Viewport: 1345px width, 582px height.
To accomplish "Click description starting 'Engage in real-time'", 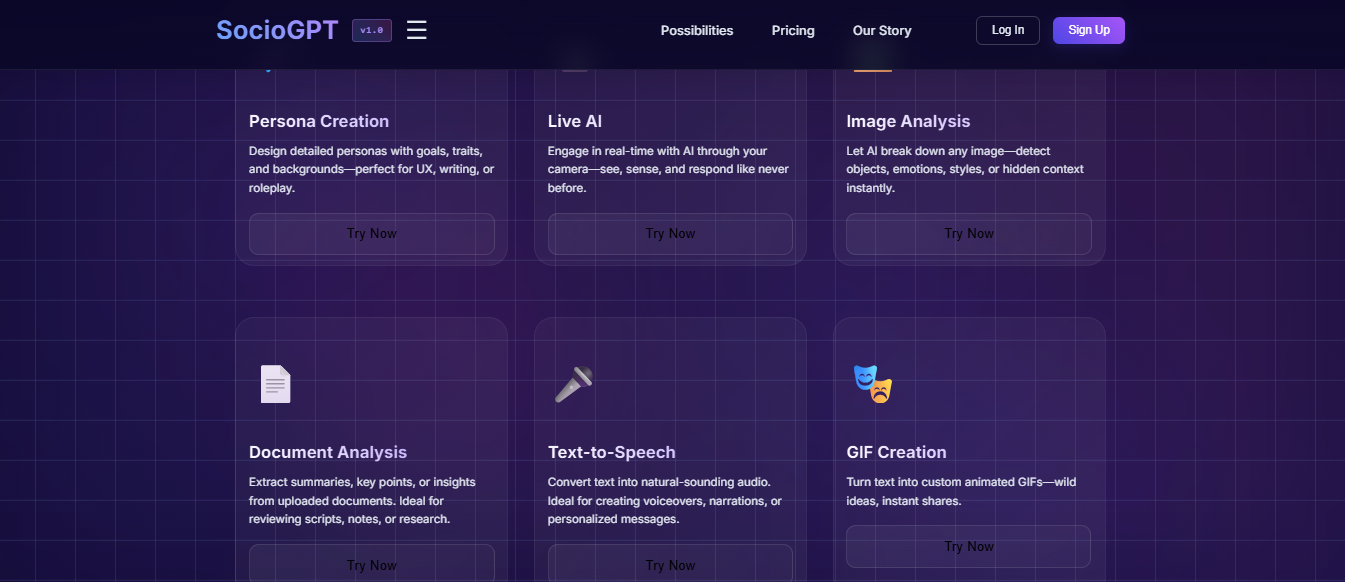I will [668, 169].
